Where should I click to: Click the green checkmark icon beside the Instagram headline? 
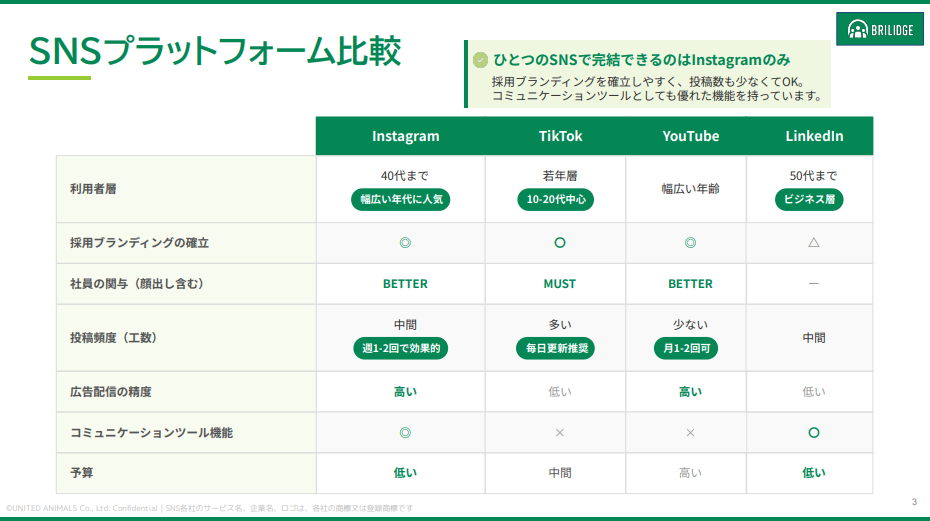[x=480, y=61]
